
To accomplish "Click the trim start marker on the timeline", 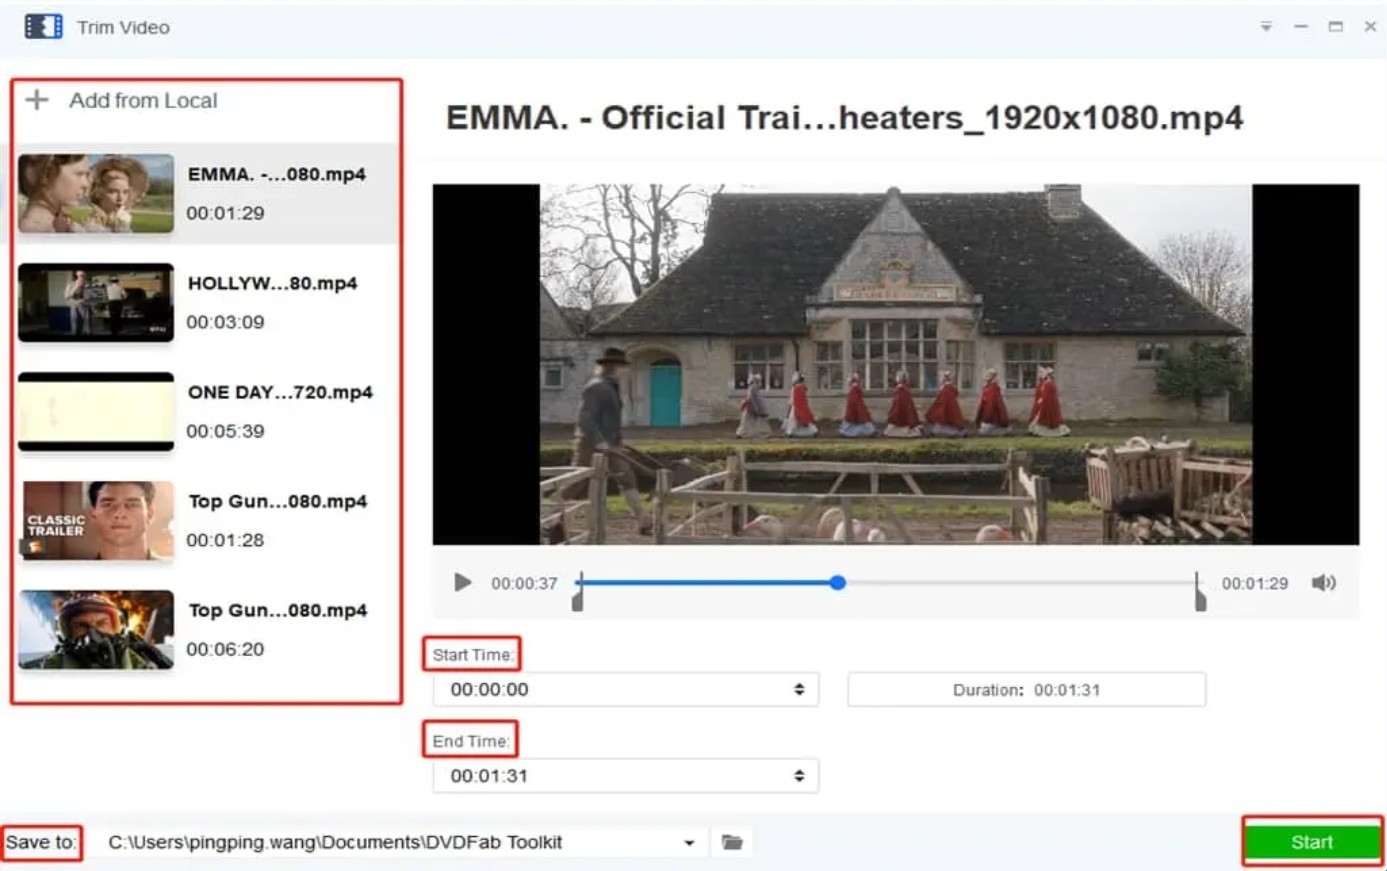I will coord(577,593).
